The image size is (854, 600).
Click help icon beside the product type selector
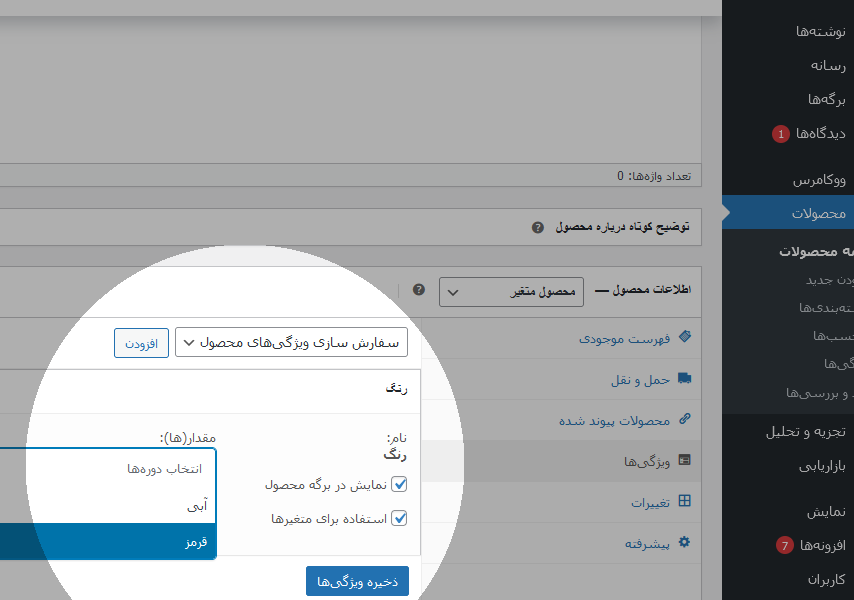click(419, 290)
